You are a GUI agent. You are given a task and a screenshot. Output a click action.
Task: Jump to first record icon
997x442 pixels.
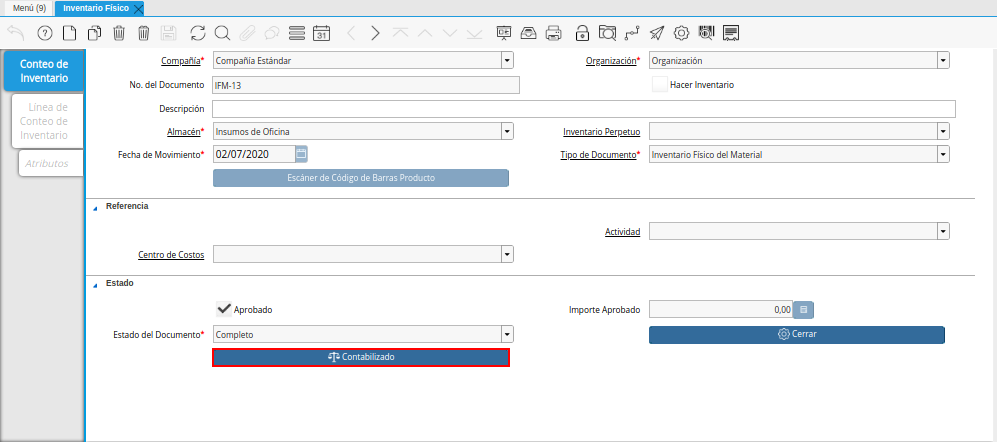[400, 33]
